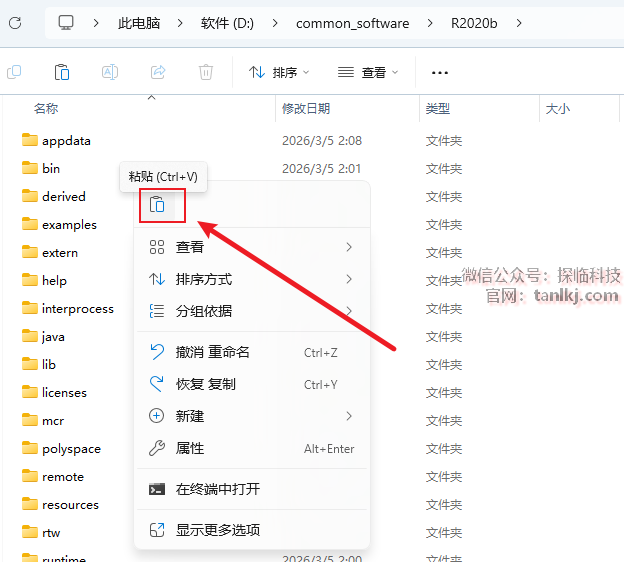Expand the 排序方式 submenu

[252, 279]
